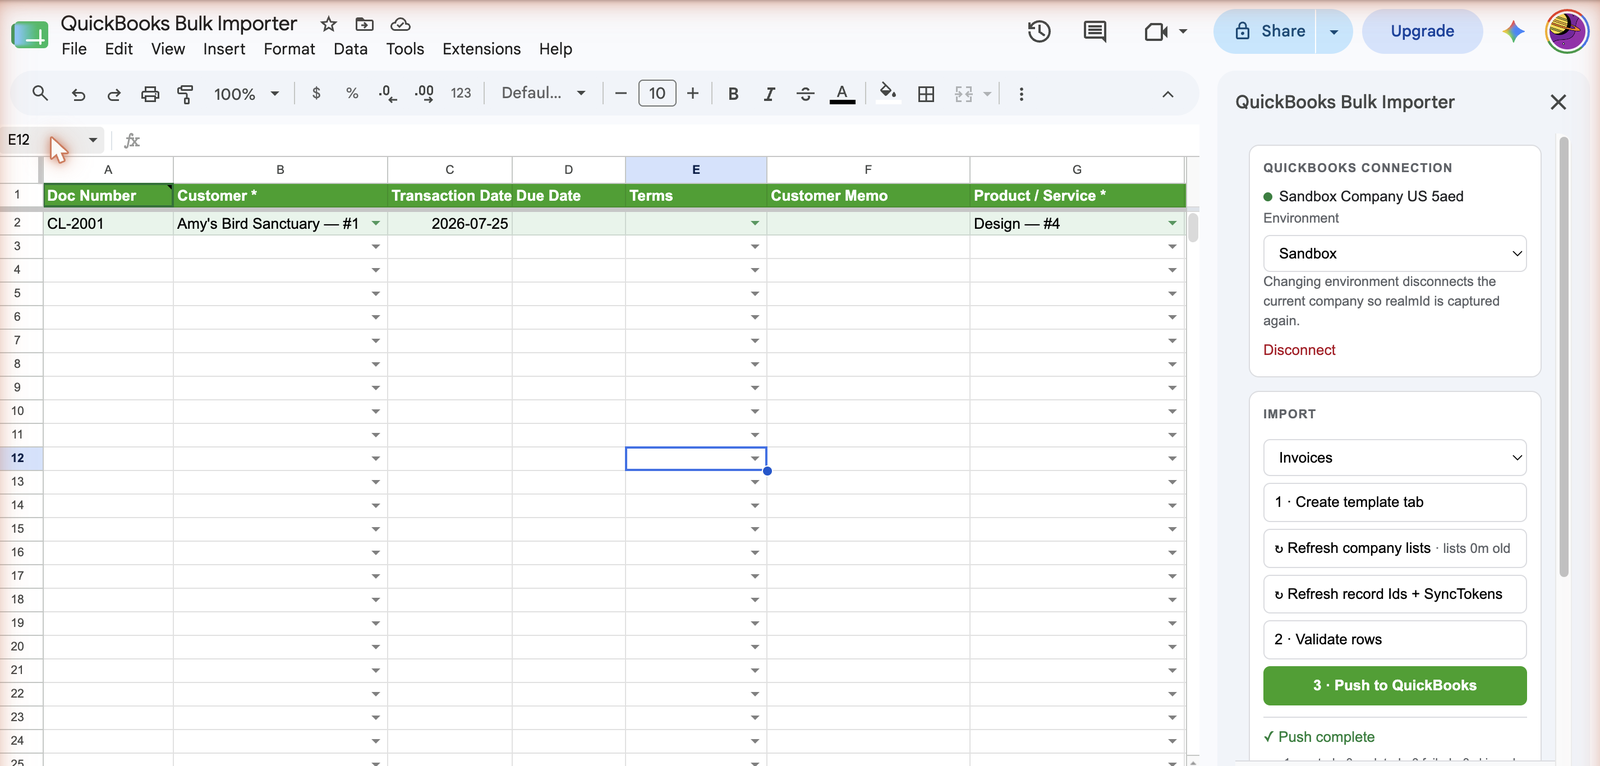Decrease font size with minus button
Viewport: 1600px width, 766px height.
621,93
